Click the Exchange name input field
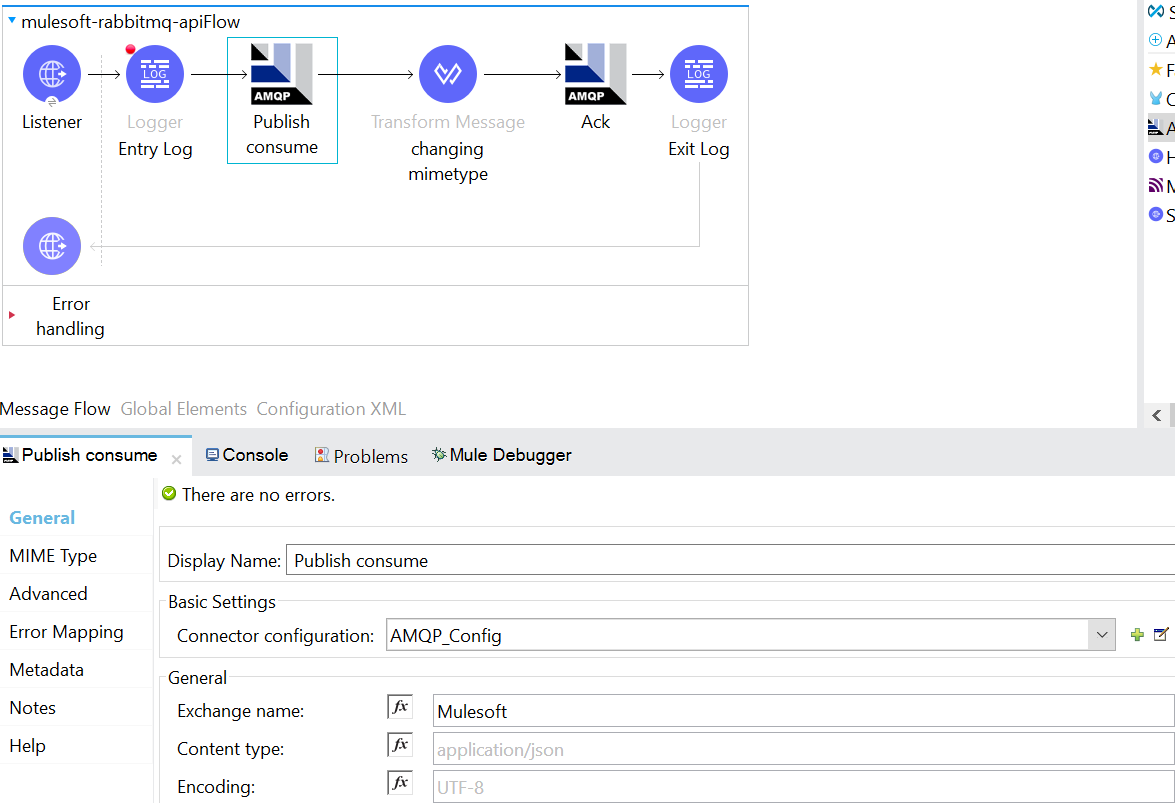Screen dimensions: 1175x803 click(x=802, y=711)
